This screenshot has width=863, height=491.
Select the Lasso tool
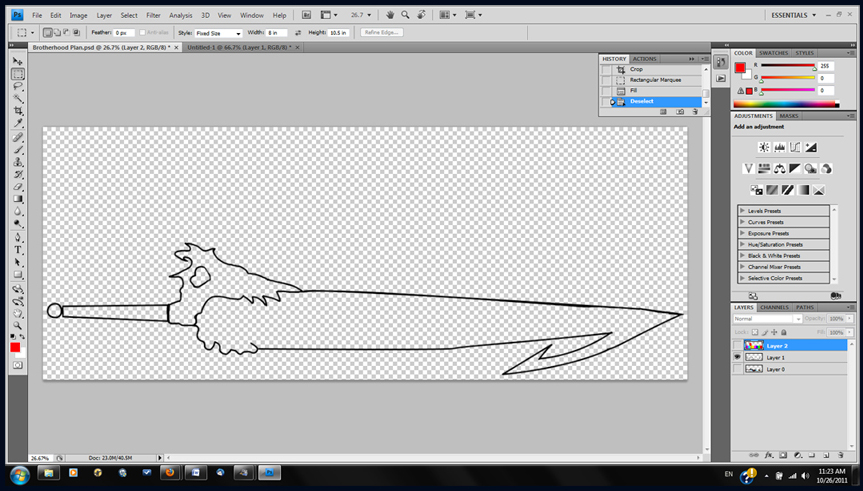pyautogui.click(x=18, y=86)
